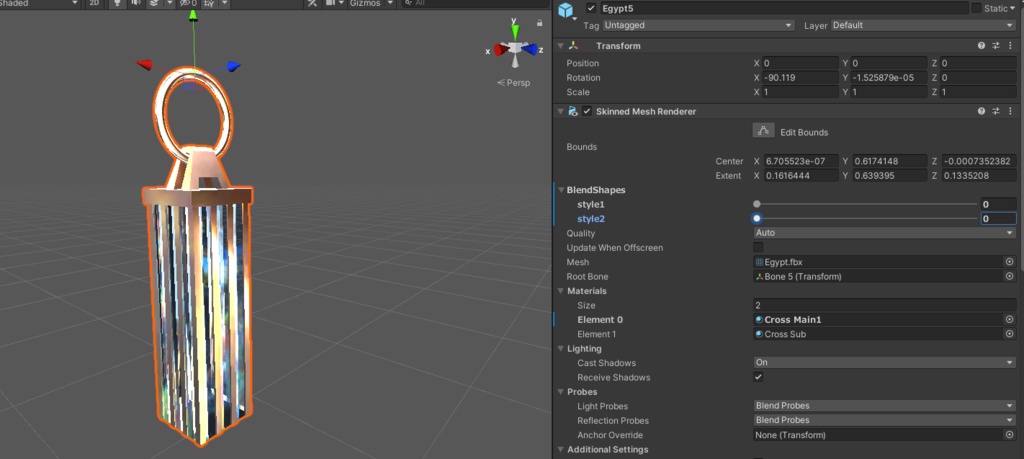
Task: Click the style2 value input field
Action: click(x=999, y=219)
